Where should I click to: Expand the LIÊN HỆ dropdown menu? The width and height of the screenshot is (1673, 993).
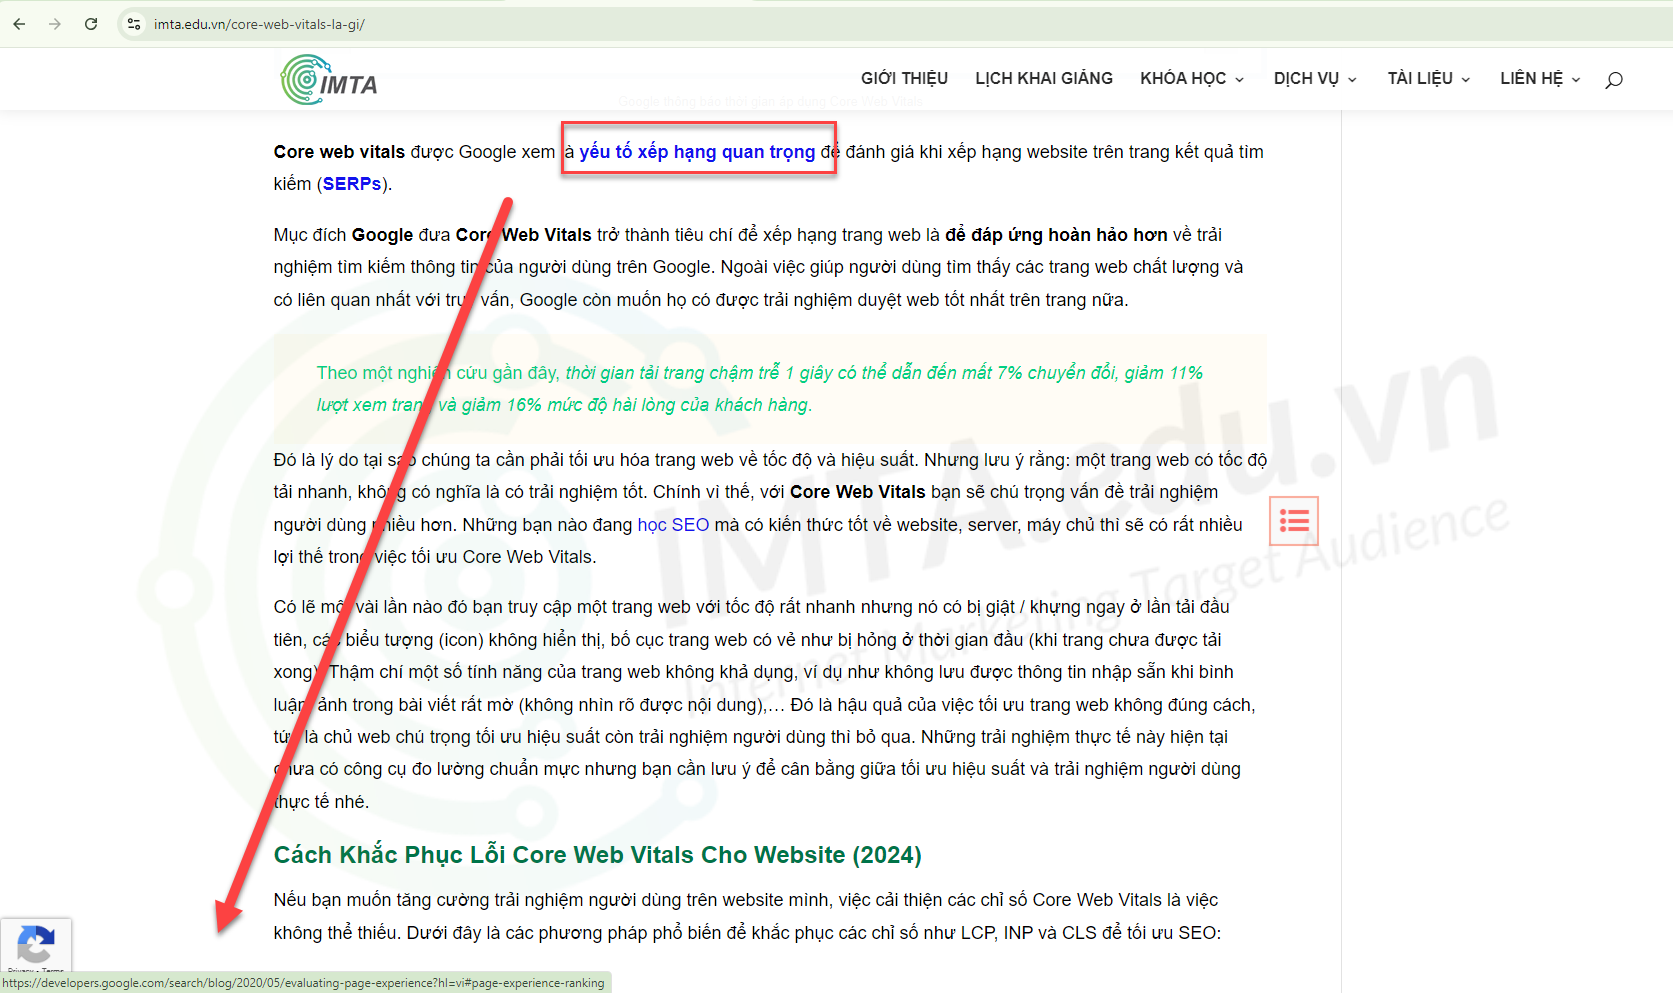[x=1540, y=79]
